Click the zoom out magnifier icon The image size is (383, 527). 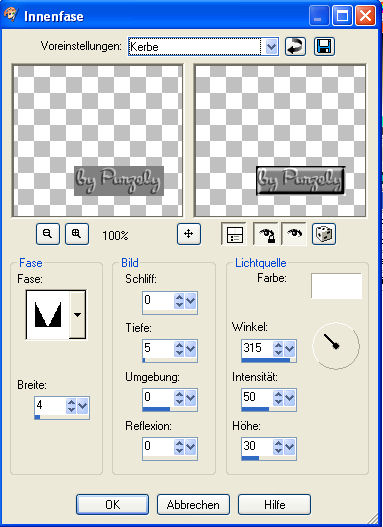tap(48, 234)
